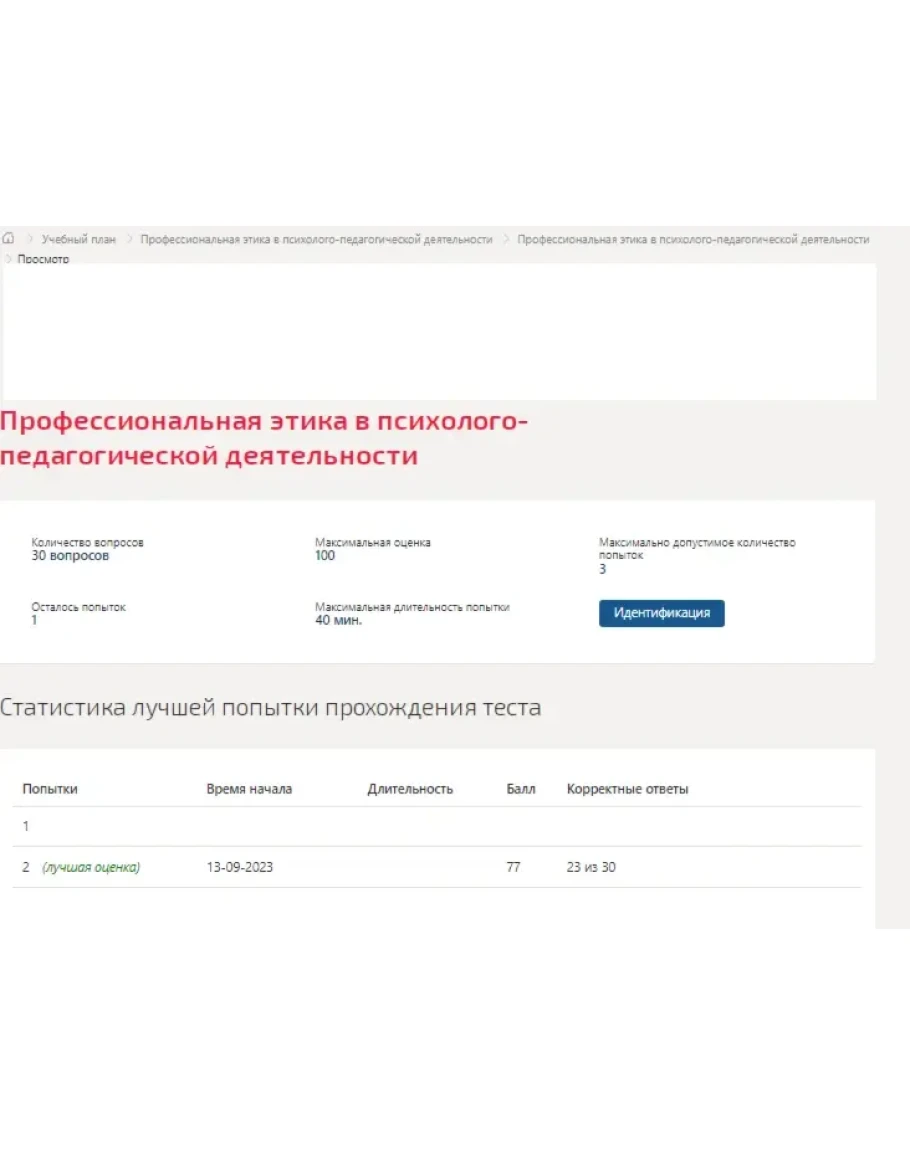Click the red course title heading
Viewport: 910px width, 1155px height.
pyautogui.click(x=263, y=439)
